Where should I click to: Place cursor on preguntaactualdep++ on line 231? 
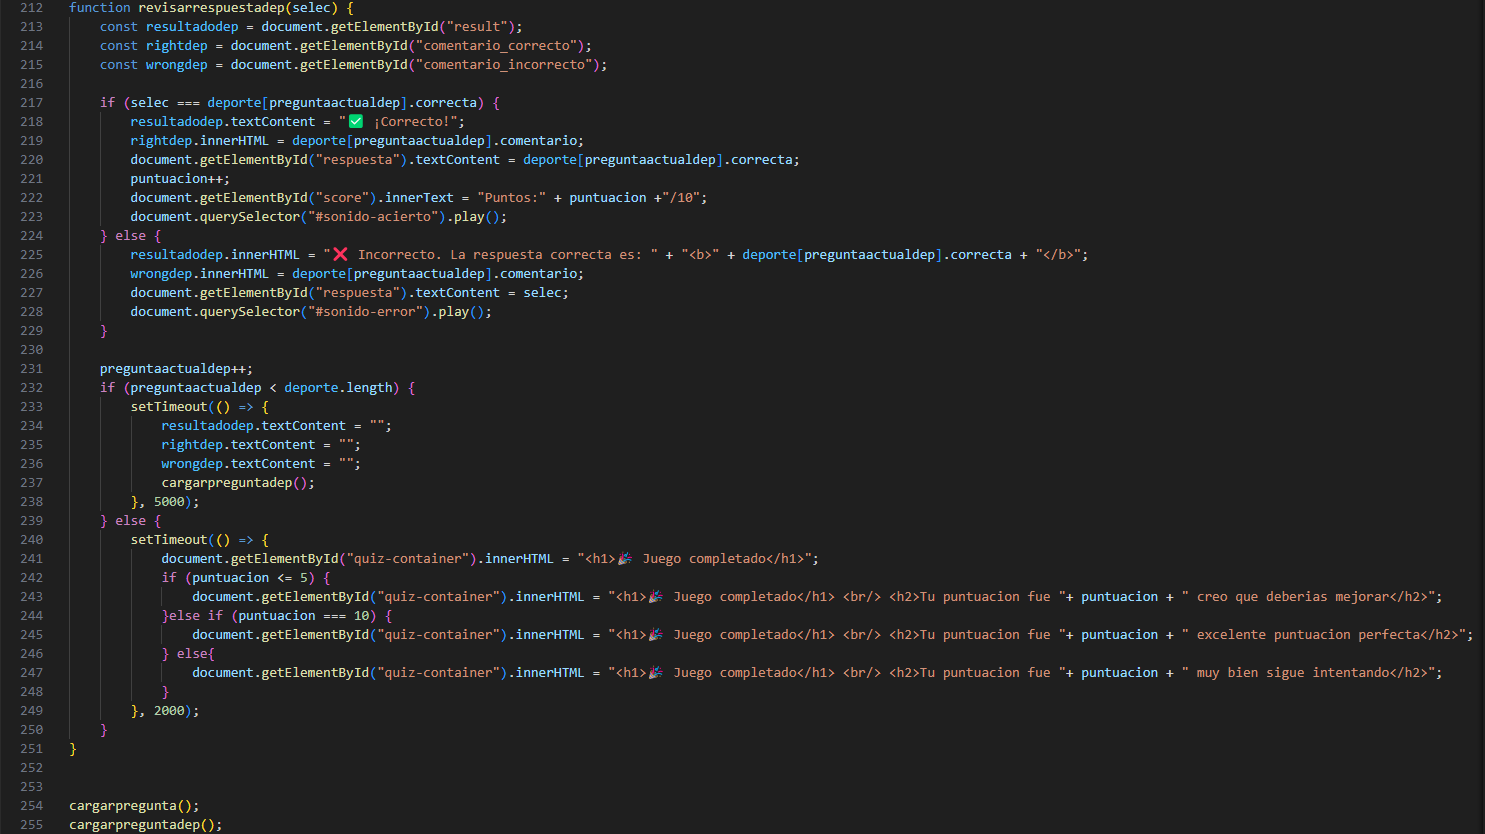click(x=175, y=368)
